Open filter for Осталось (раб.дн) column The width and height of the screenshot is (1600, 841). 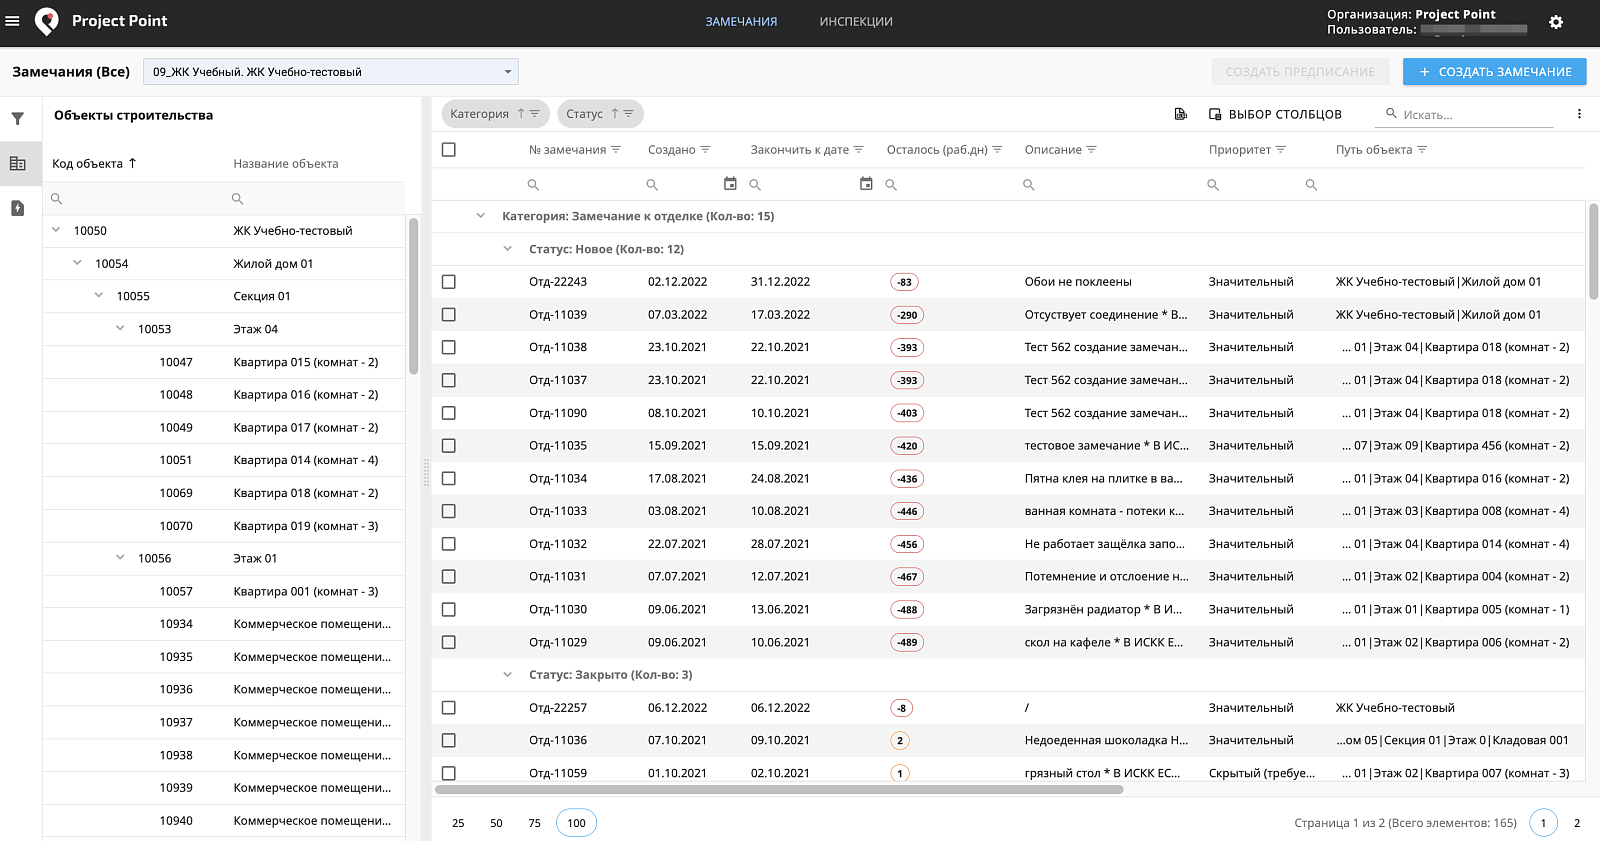coord(997,150)
